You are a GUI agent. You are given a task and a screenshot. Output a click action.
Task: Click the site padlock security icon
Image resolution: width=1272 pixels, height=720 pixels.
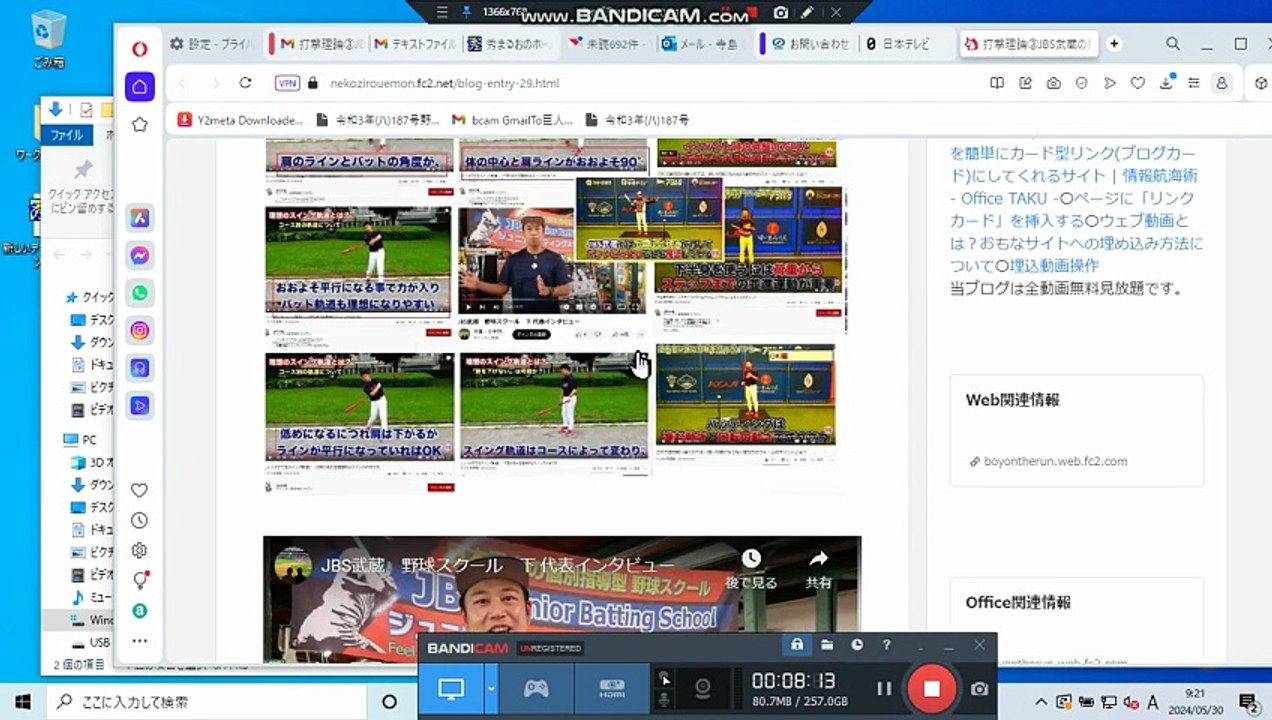[x=313, y=83]
